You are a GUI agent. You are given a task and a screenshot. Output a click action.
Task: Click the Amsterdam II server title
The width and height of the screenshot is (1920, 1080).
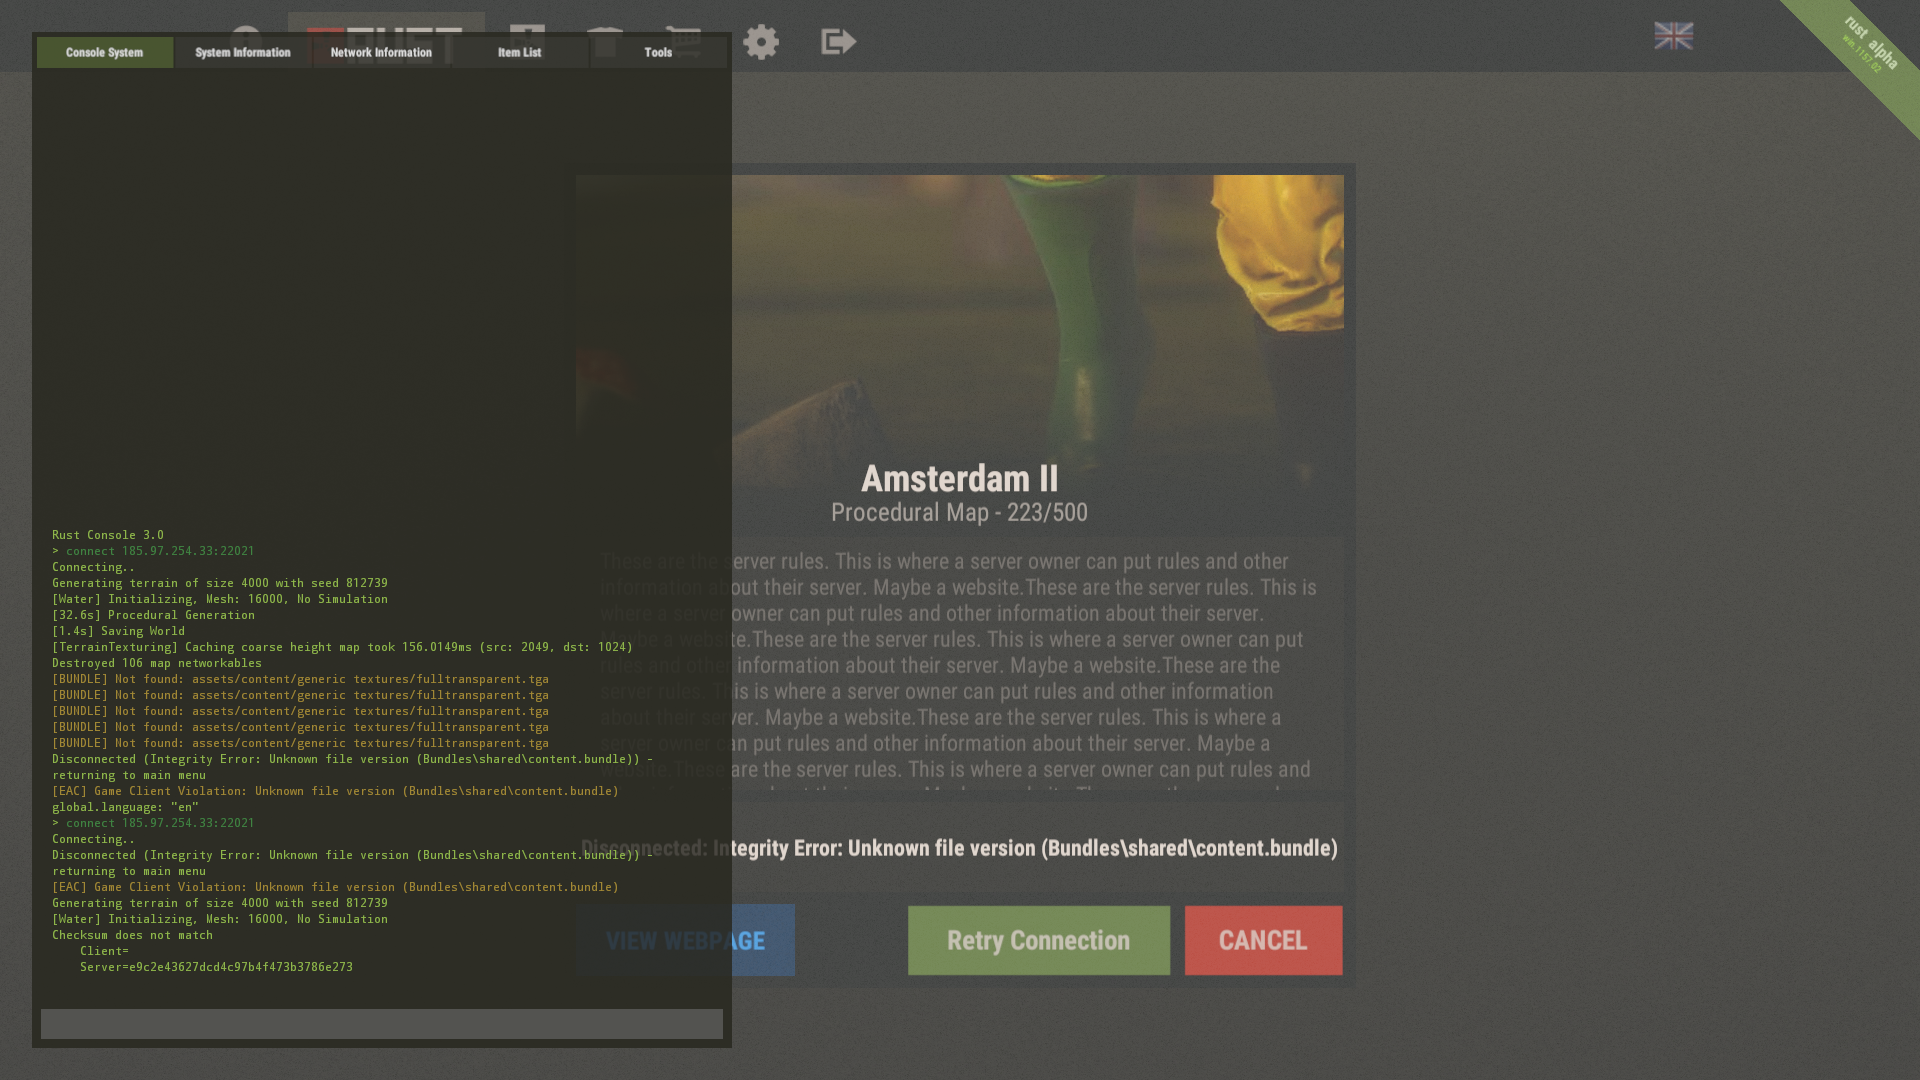click(x=960, y=478)
